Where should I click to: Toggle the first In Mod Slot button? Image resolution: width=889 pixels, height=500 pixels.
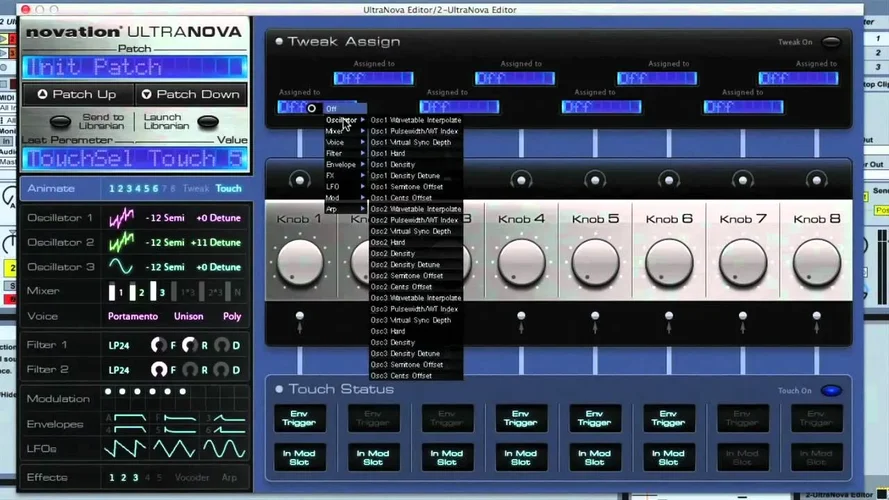tap(299, 457)
